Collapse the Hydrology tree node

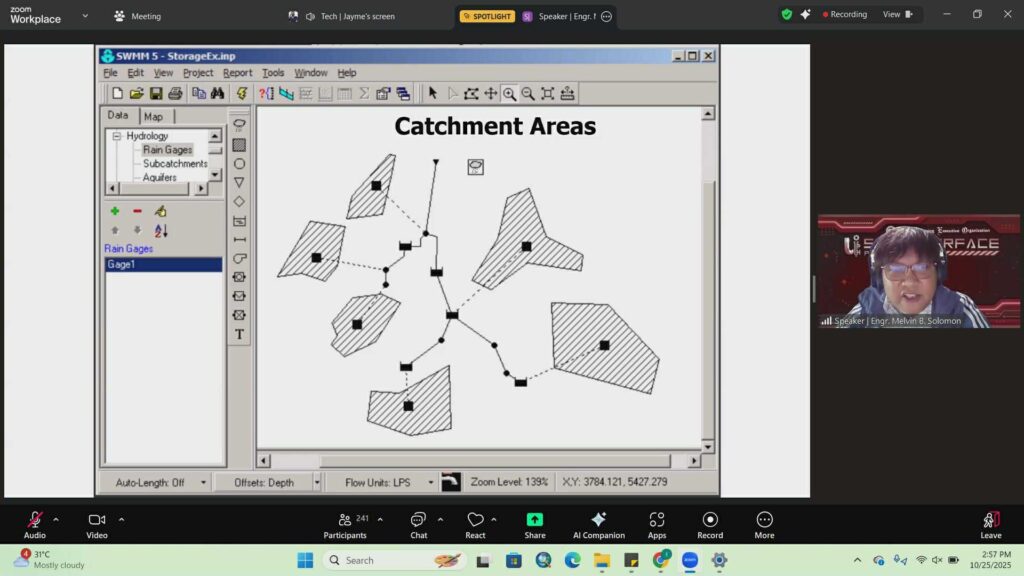coord(117,136)
